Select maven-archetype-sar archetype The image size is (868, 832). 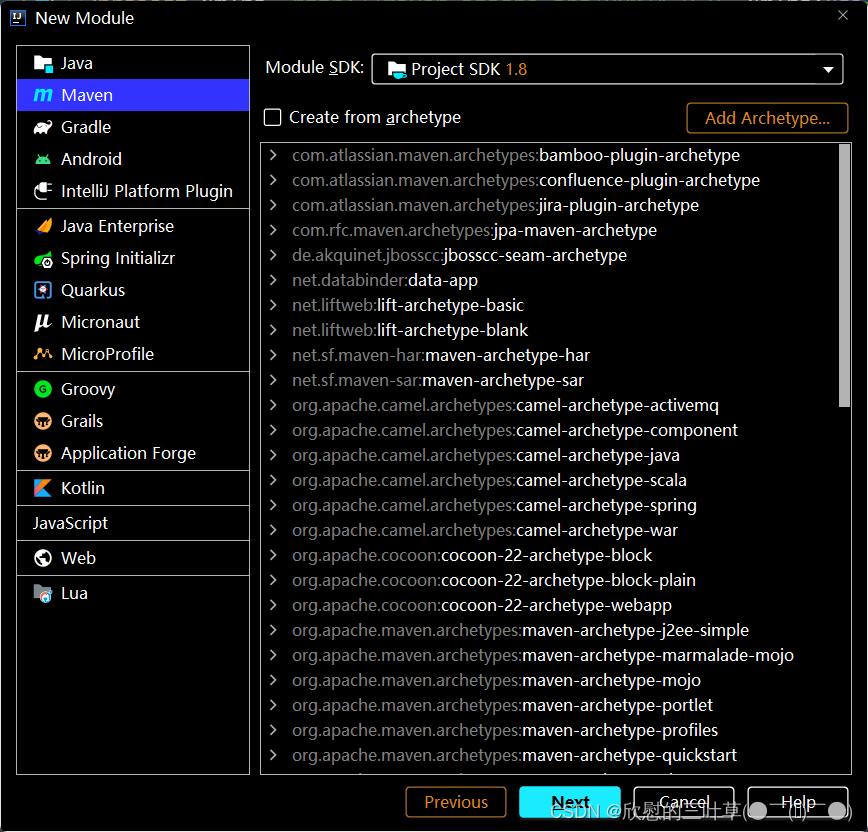pos(437,380)
